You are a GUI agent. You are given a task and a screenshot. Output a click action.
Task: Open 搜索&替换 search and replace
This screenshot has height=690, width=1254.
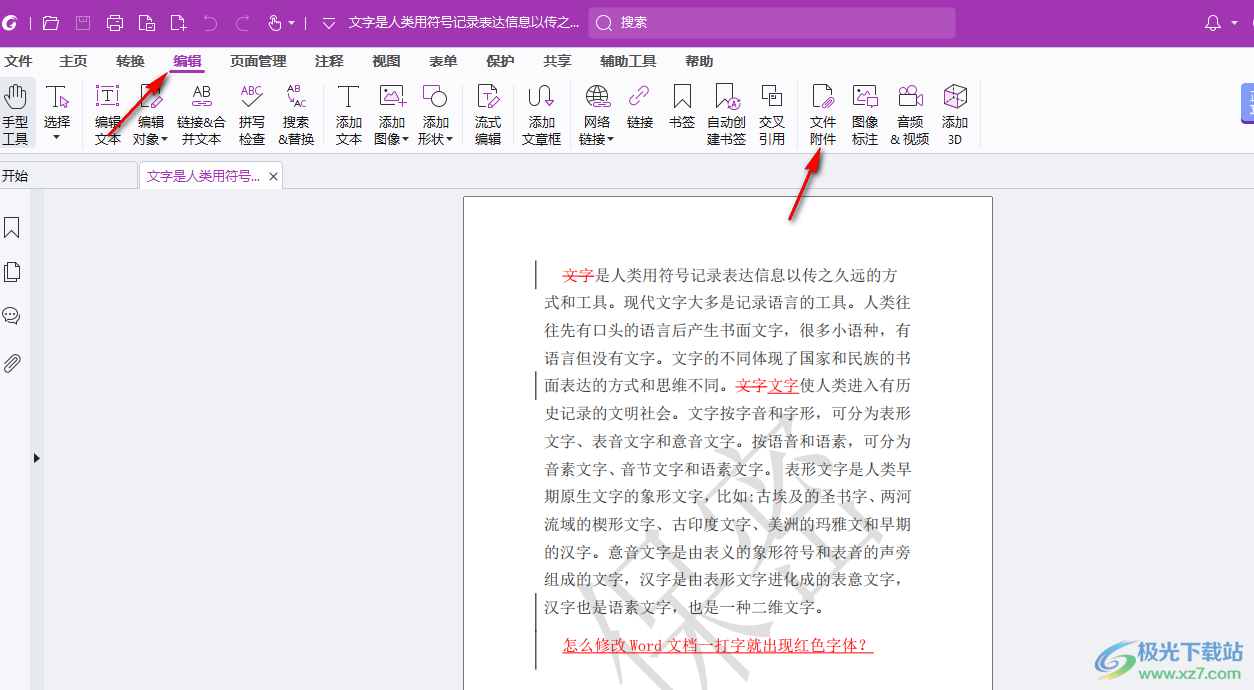click(x=296, y=114)
